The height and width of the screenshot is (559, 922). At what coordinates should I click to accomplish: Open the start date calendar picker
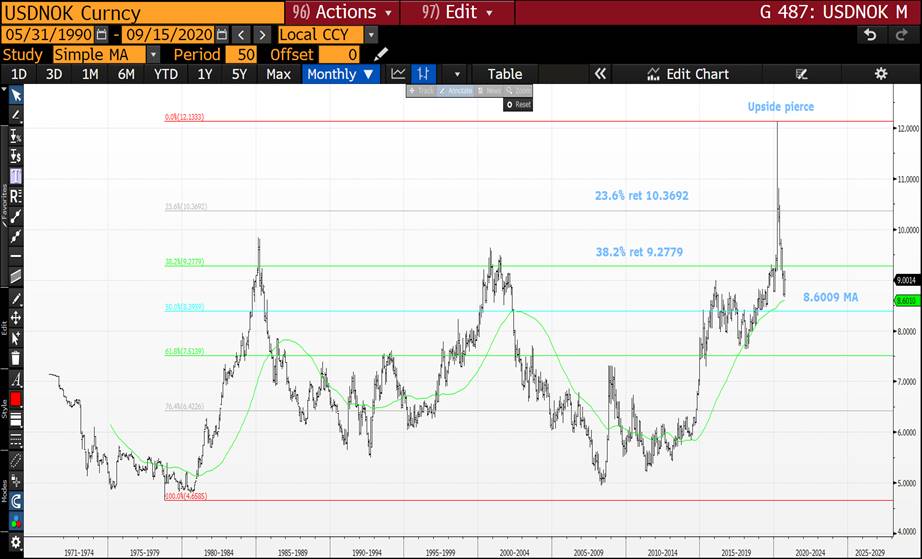(x=102, y=35)
